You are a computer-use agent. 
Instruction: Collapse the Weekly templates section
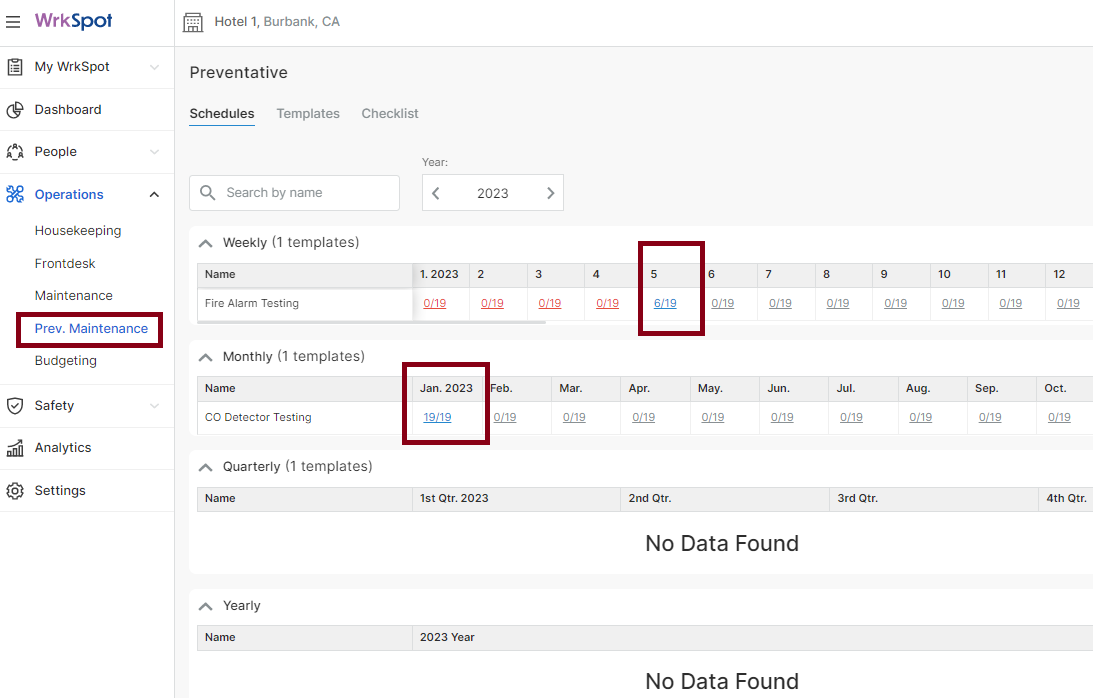click(x=205, y=242)
